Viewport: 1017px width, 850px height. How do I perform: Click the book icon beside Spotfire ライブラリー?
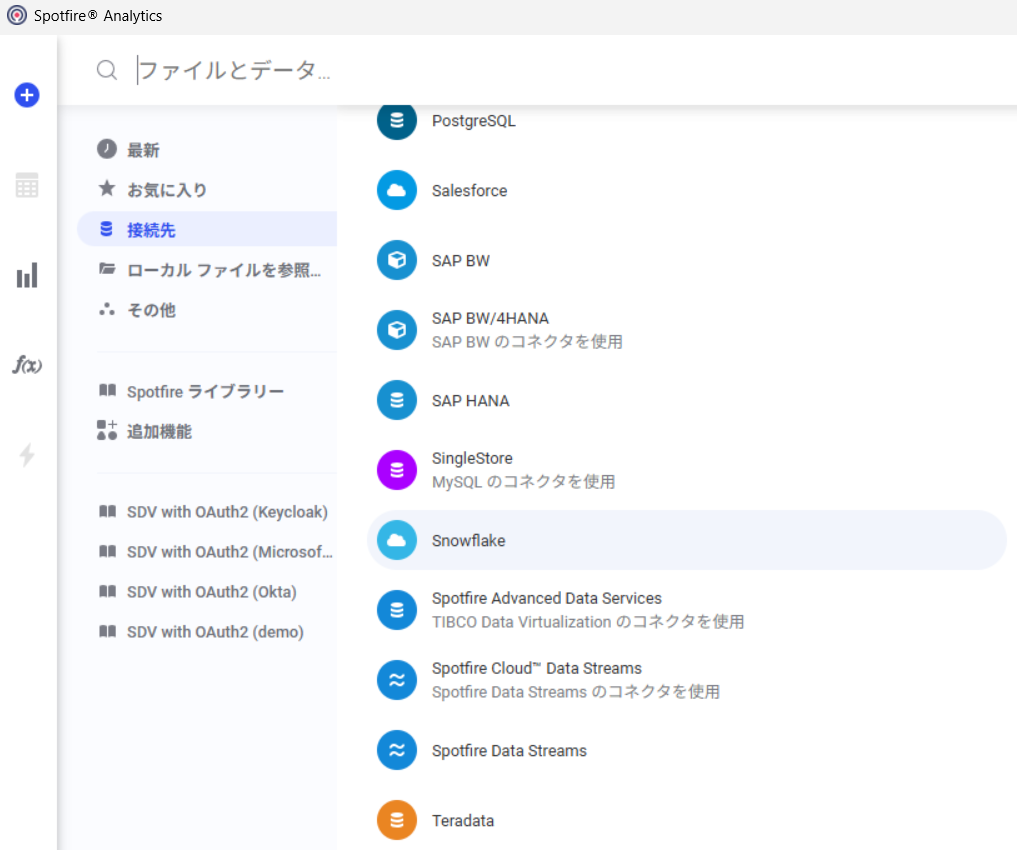tap(107, 390)
